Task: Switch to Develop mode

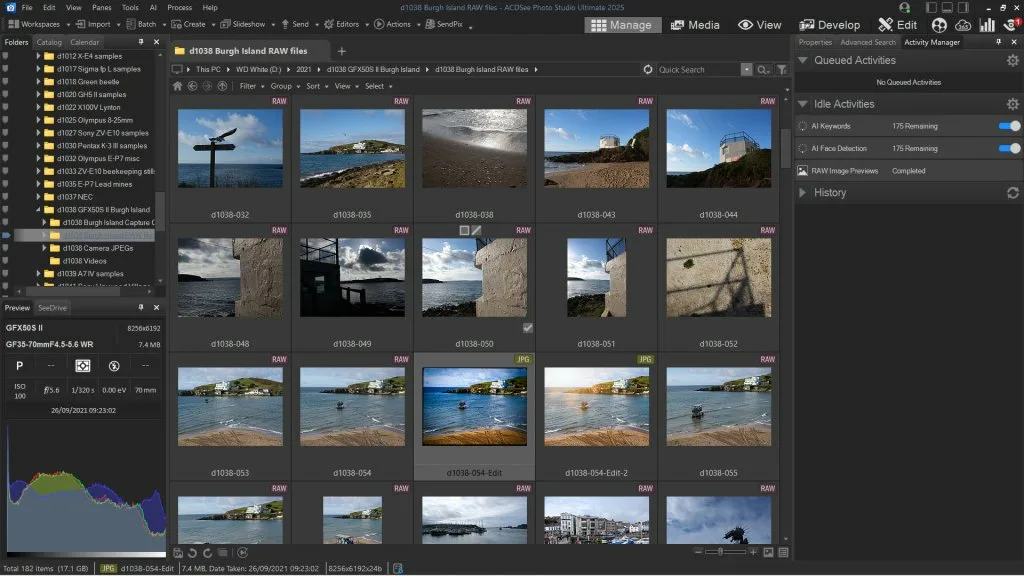Action: pyautogui.click(x=829, y=25)
